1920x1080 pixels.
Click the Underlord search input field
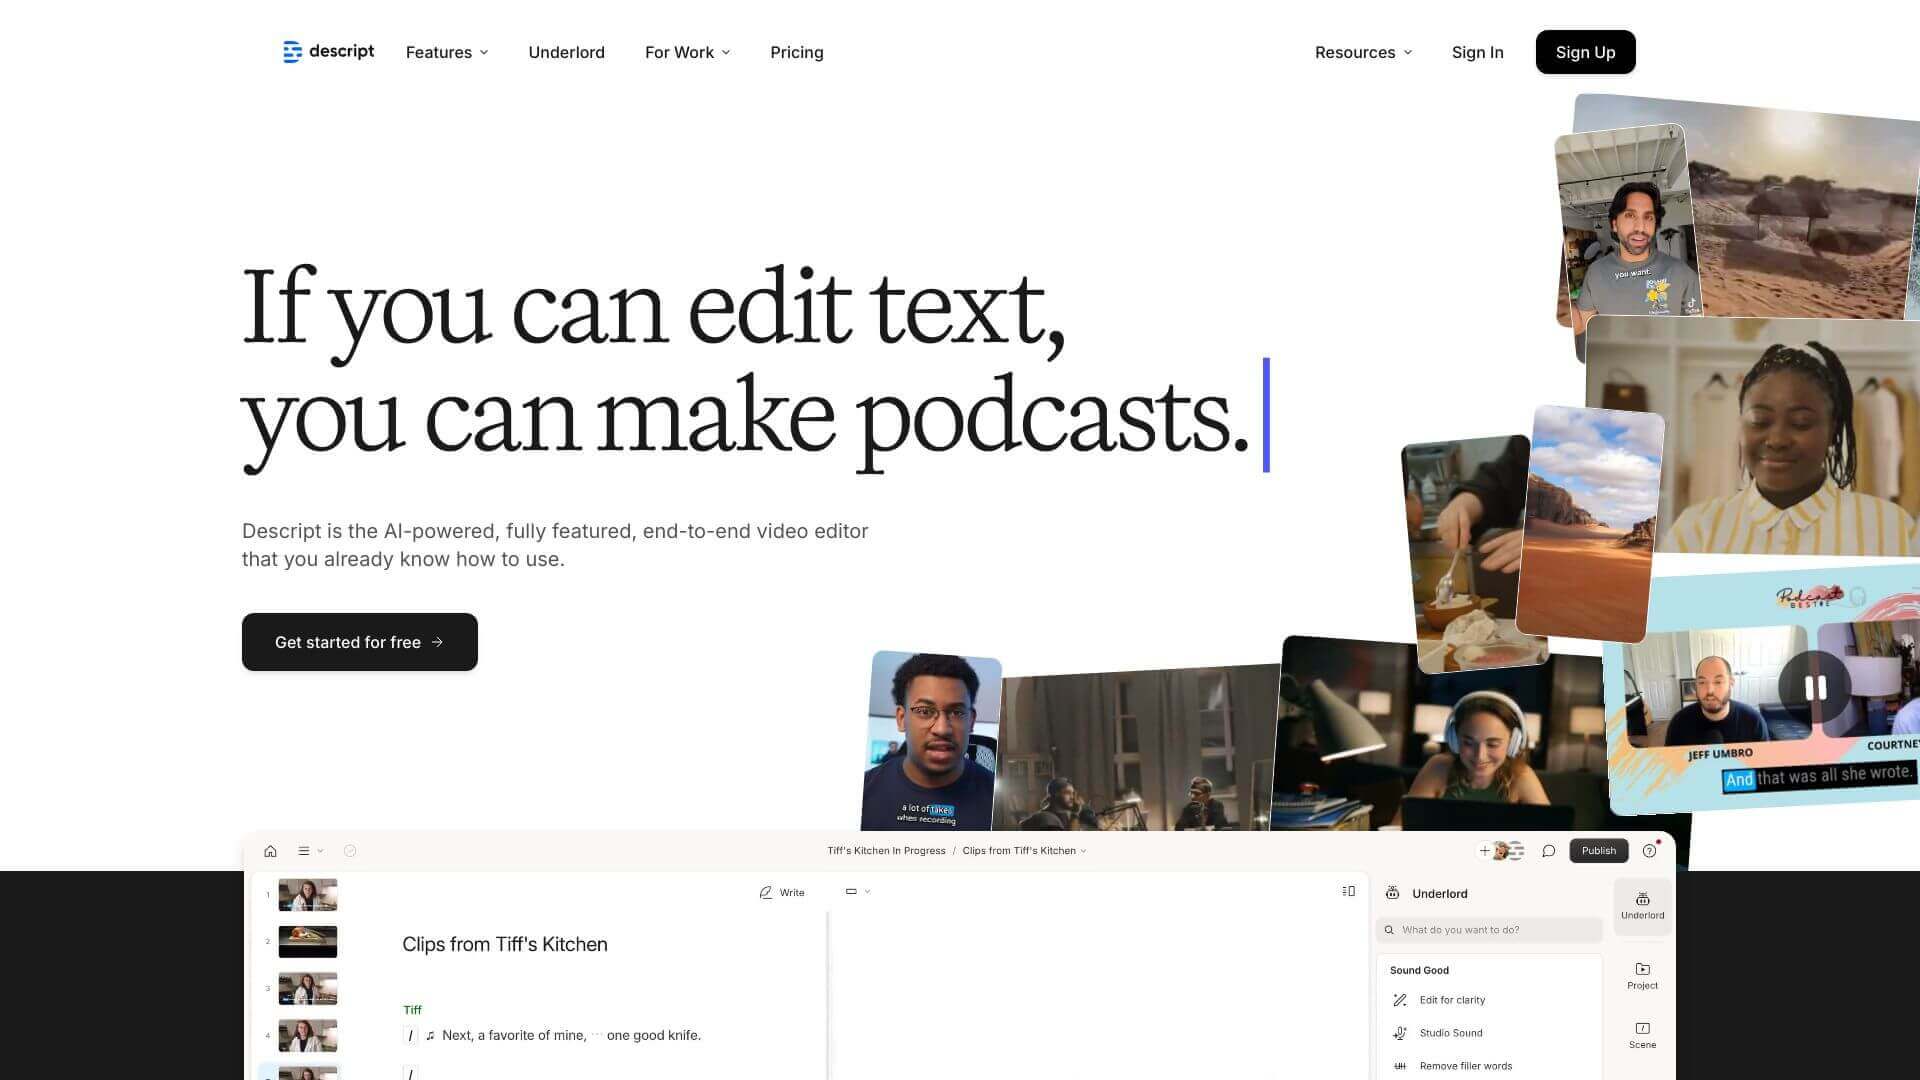click(1490, 930)
